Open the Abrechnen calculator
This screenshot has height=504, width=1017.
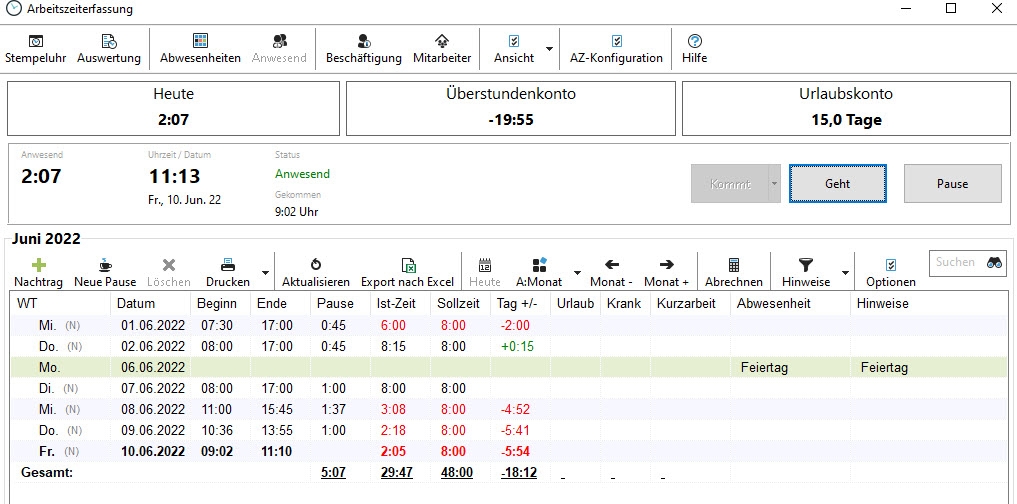(733, 272)
